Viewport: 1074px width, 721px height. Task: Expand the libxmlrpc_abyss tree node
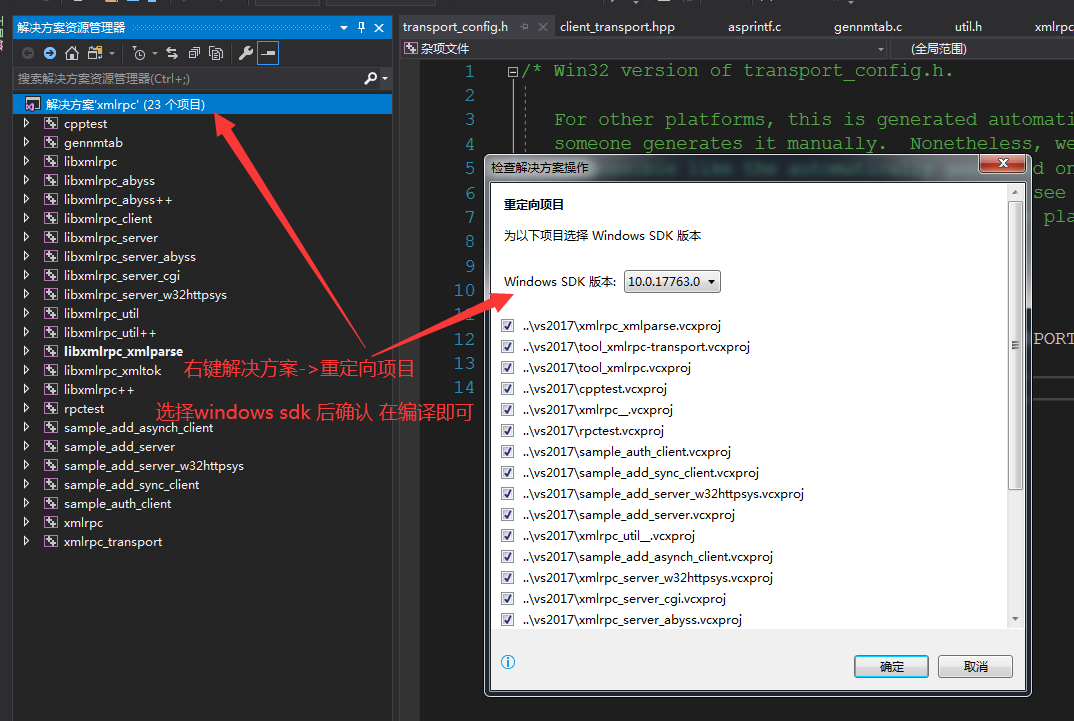point(25,180)
